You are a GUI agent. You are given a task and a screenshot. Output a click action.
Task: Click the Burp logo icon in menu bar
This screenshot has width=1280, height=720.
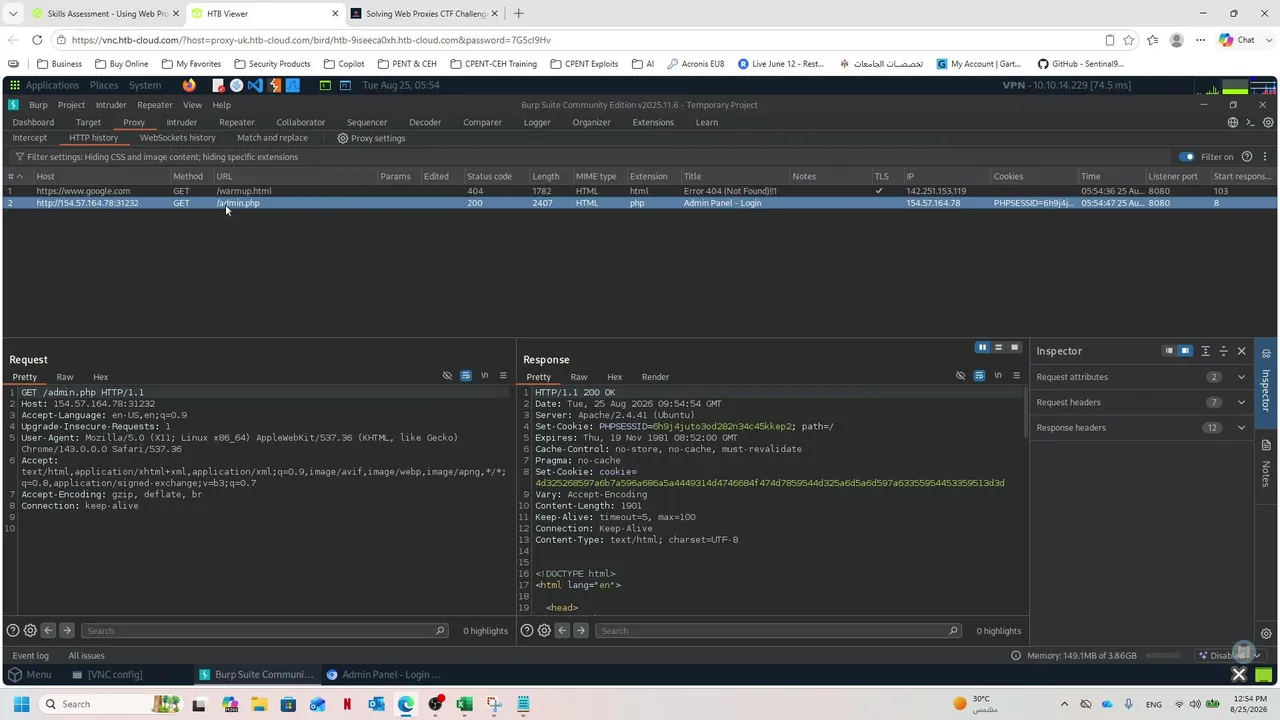13,105
